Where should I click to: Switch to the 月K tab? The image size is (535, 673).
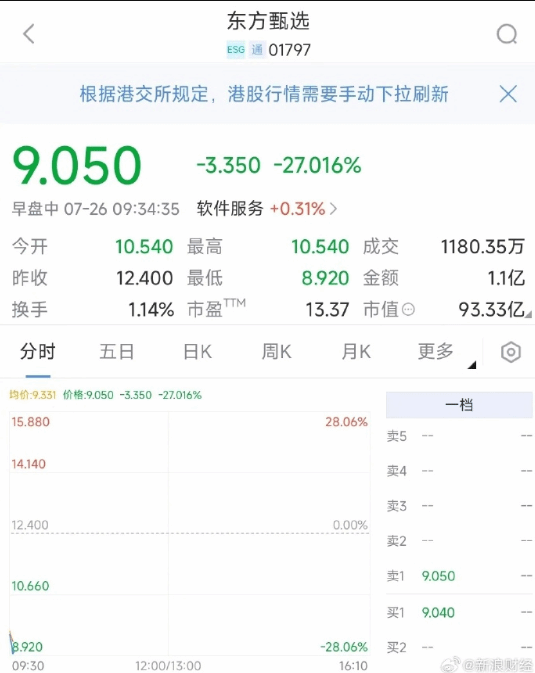pyautogui.click(x=356, y=352)
